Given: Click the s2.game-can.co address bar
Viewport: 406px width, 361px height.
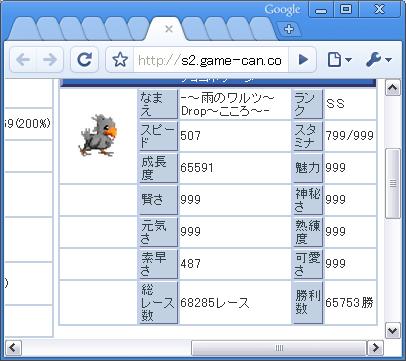Looking at the screenshot, I should click(x=211, y=60).
